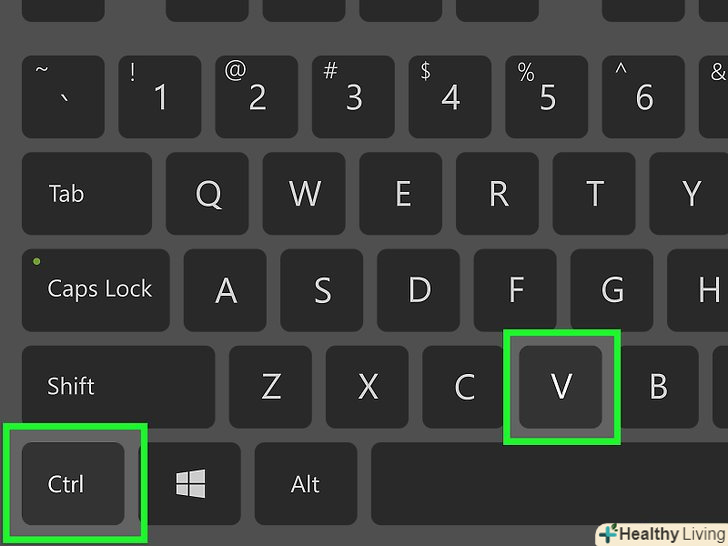Click the Healthy Living watermark logo
This screenshot has width=728, height=546.
pyautogui.click(x=662, y=534)
